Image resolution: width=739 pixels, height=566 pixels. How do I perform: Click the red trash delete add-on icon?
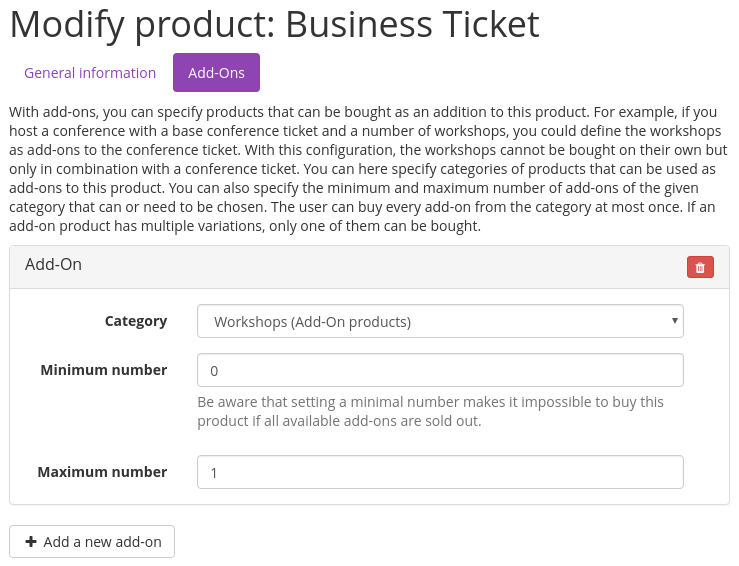(700, 267)
